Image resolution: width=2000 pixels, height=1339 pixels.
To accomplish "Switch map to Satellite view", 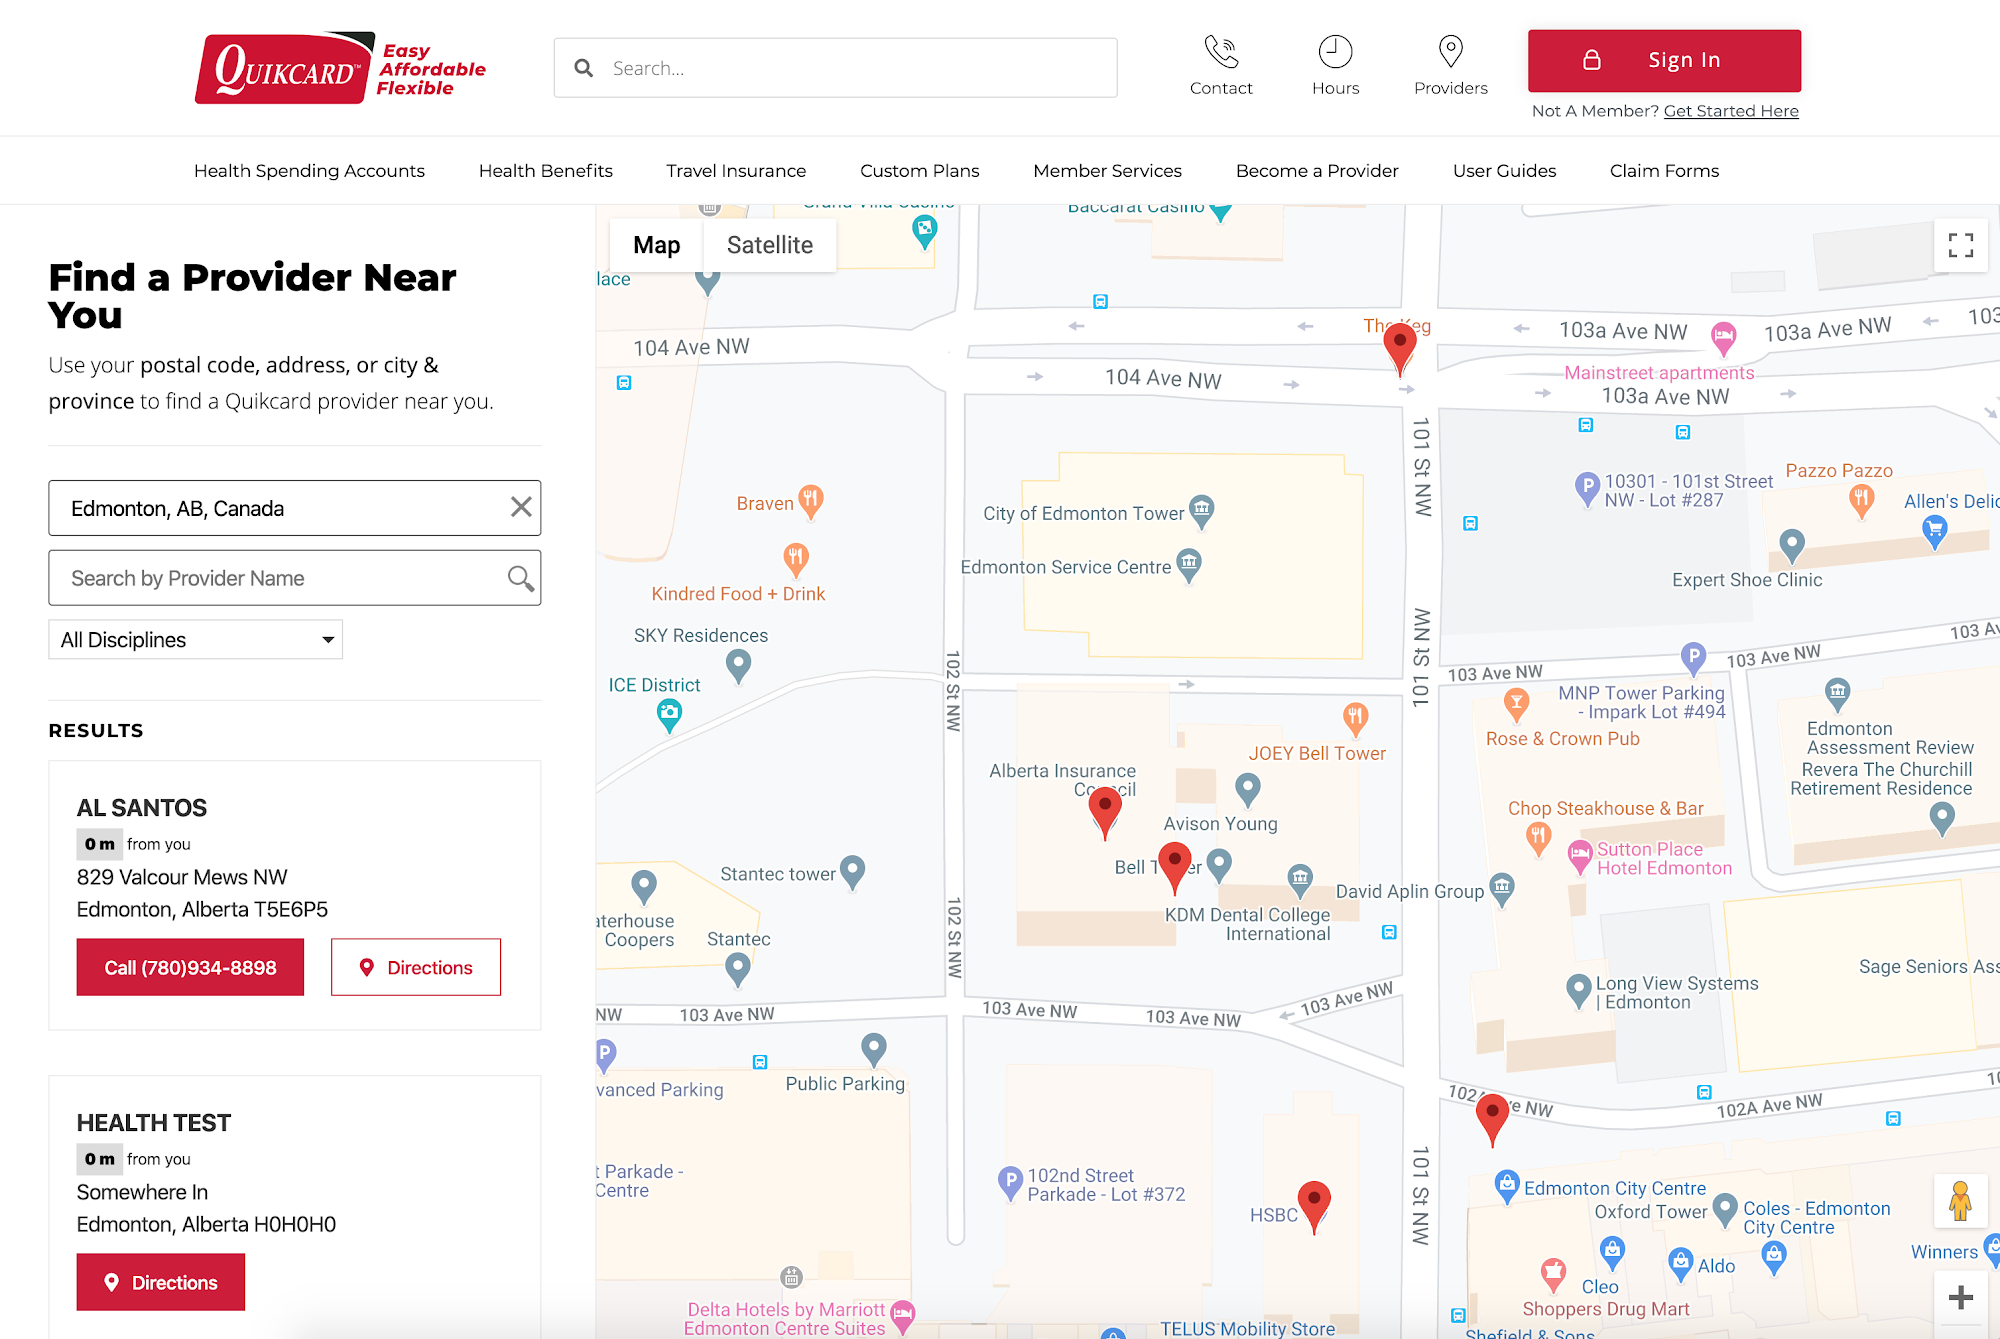I will click(769, 245).
